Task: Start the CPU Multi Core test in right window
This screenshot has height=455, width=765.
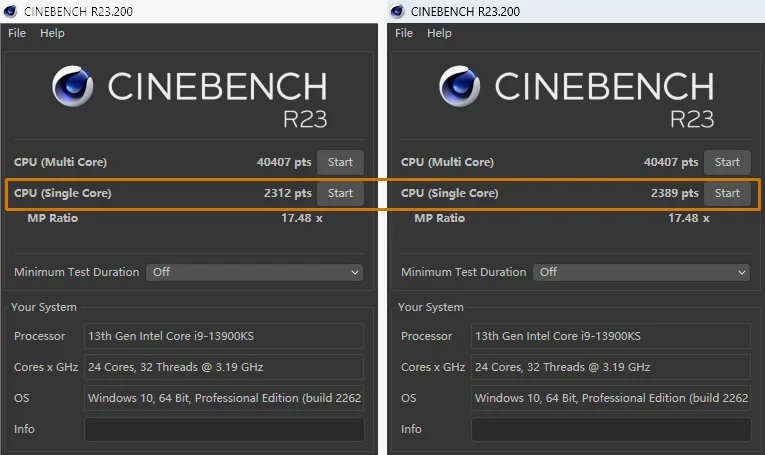Action: pos(727,162)
